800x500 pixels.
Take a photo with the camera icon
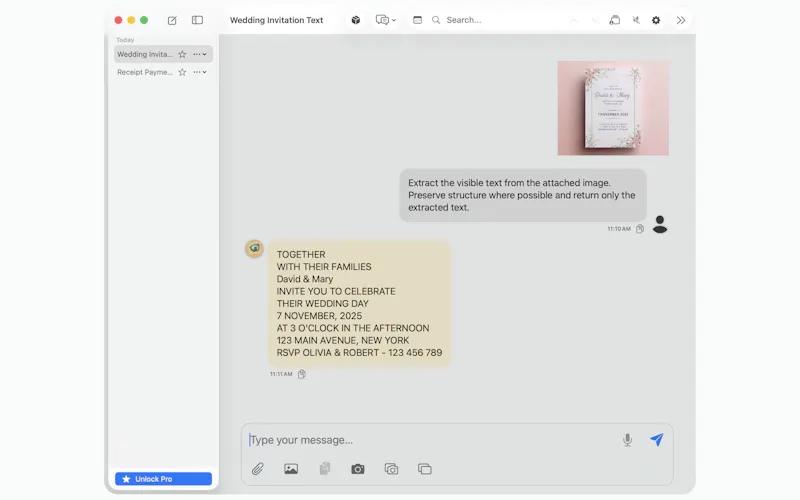(x=358, y=468)
